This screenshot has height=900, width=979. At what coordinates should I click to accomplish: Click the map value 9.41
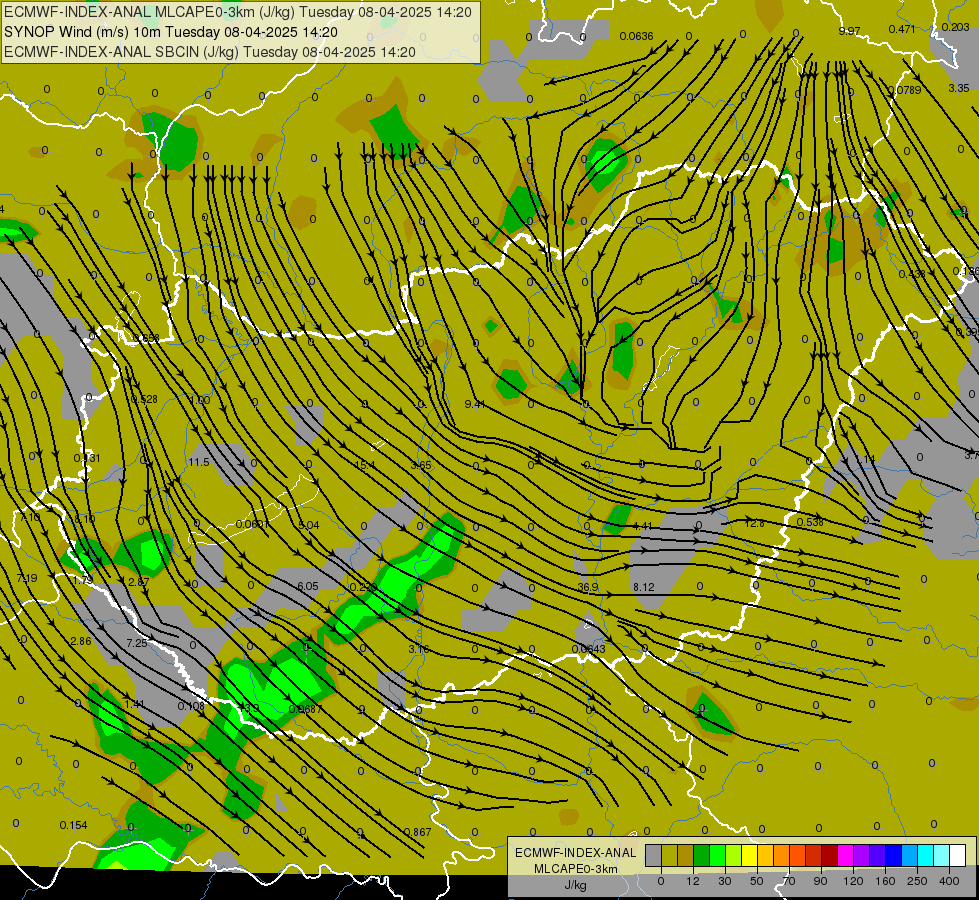(475, 404)
